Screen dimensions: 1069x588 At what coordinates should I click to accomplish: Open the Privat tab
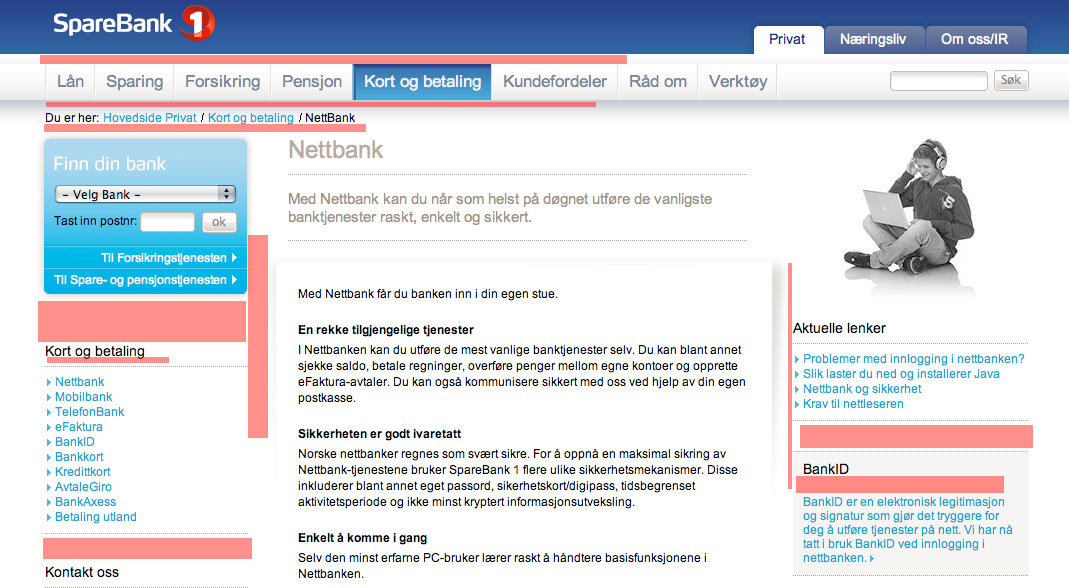[787, 40]
